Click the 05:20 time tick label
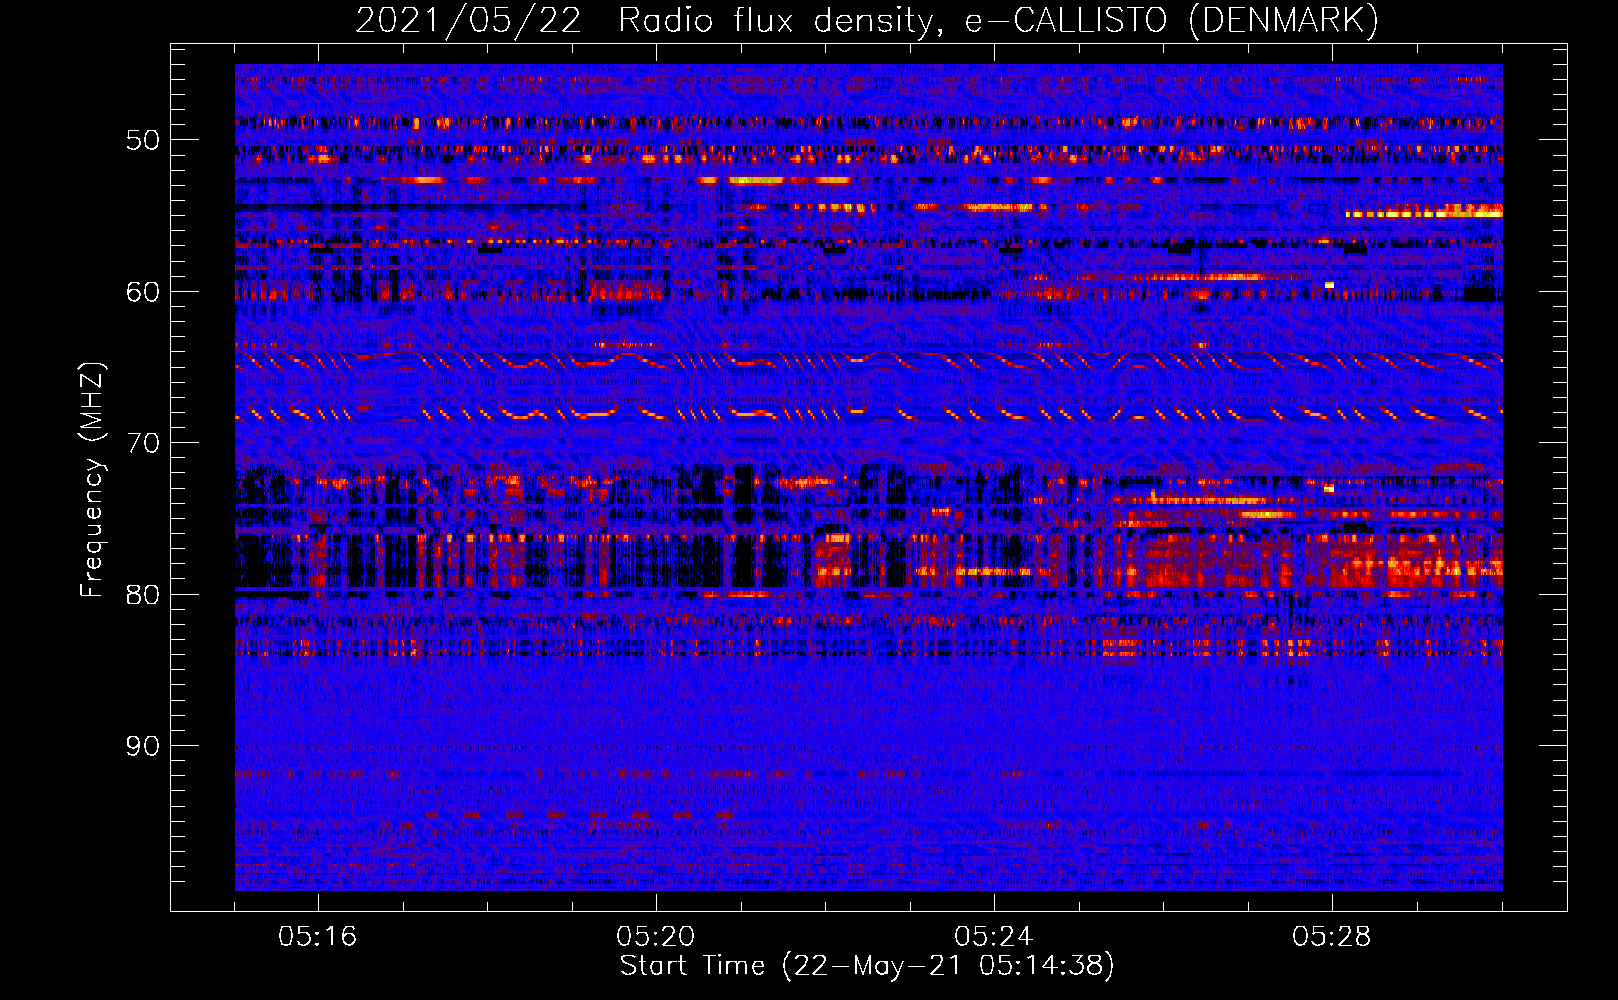This screenshot has width=1618, height=1000. [656, 937]
